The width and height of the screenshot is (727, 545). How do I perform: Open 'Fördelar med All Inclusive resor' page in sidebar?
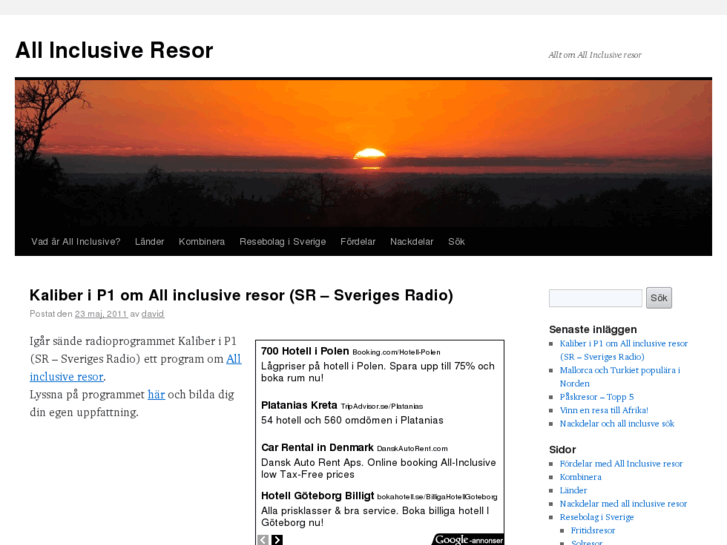pyautogui.click(x=621, y=464)
